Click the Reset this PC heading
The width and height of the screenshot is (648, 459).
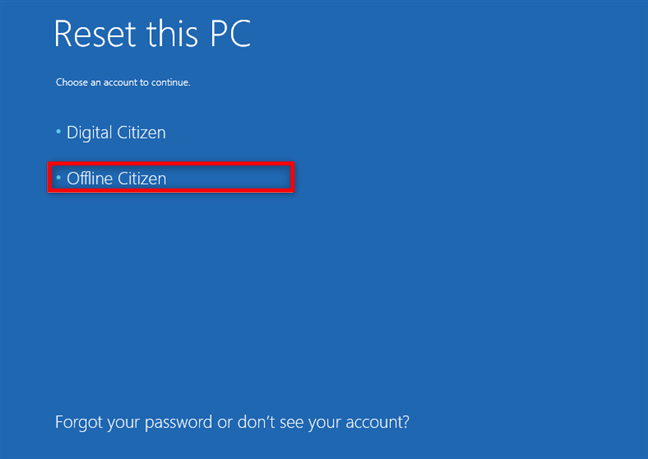pos(152,33)
